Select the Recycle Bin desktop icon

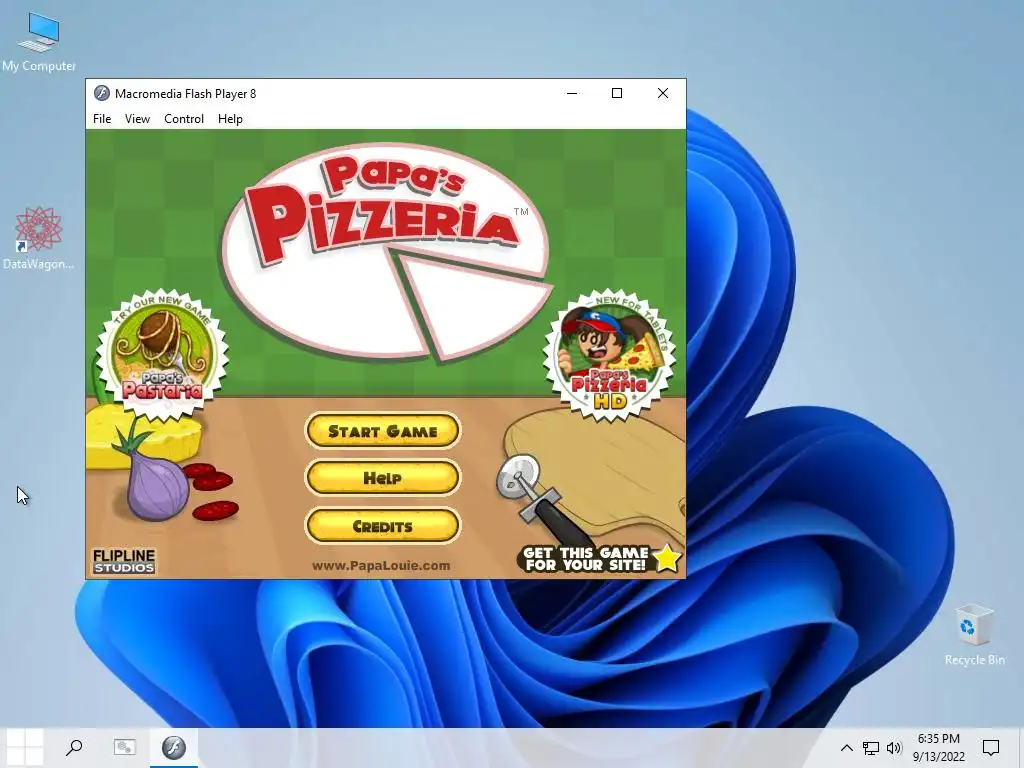974,635
